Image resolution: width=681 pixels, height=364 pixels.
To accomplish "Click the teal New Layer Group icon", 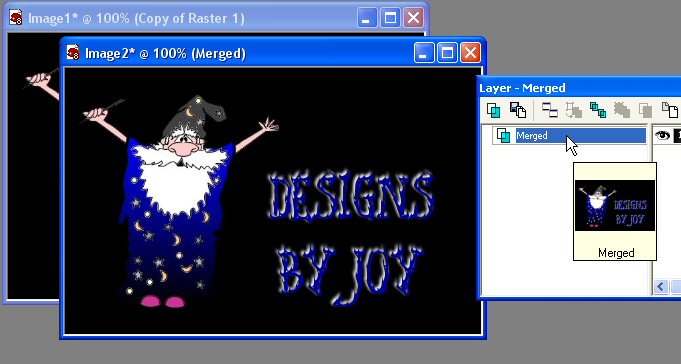I will pyautogui.click(x=598, y=110).
